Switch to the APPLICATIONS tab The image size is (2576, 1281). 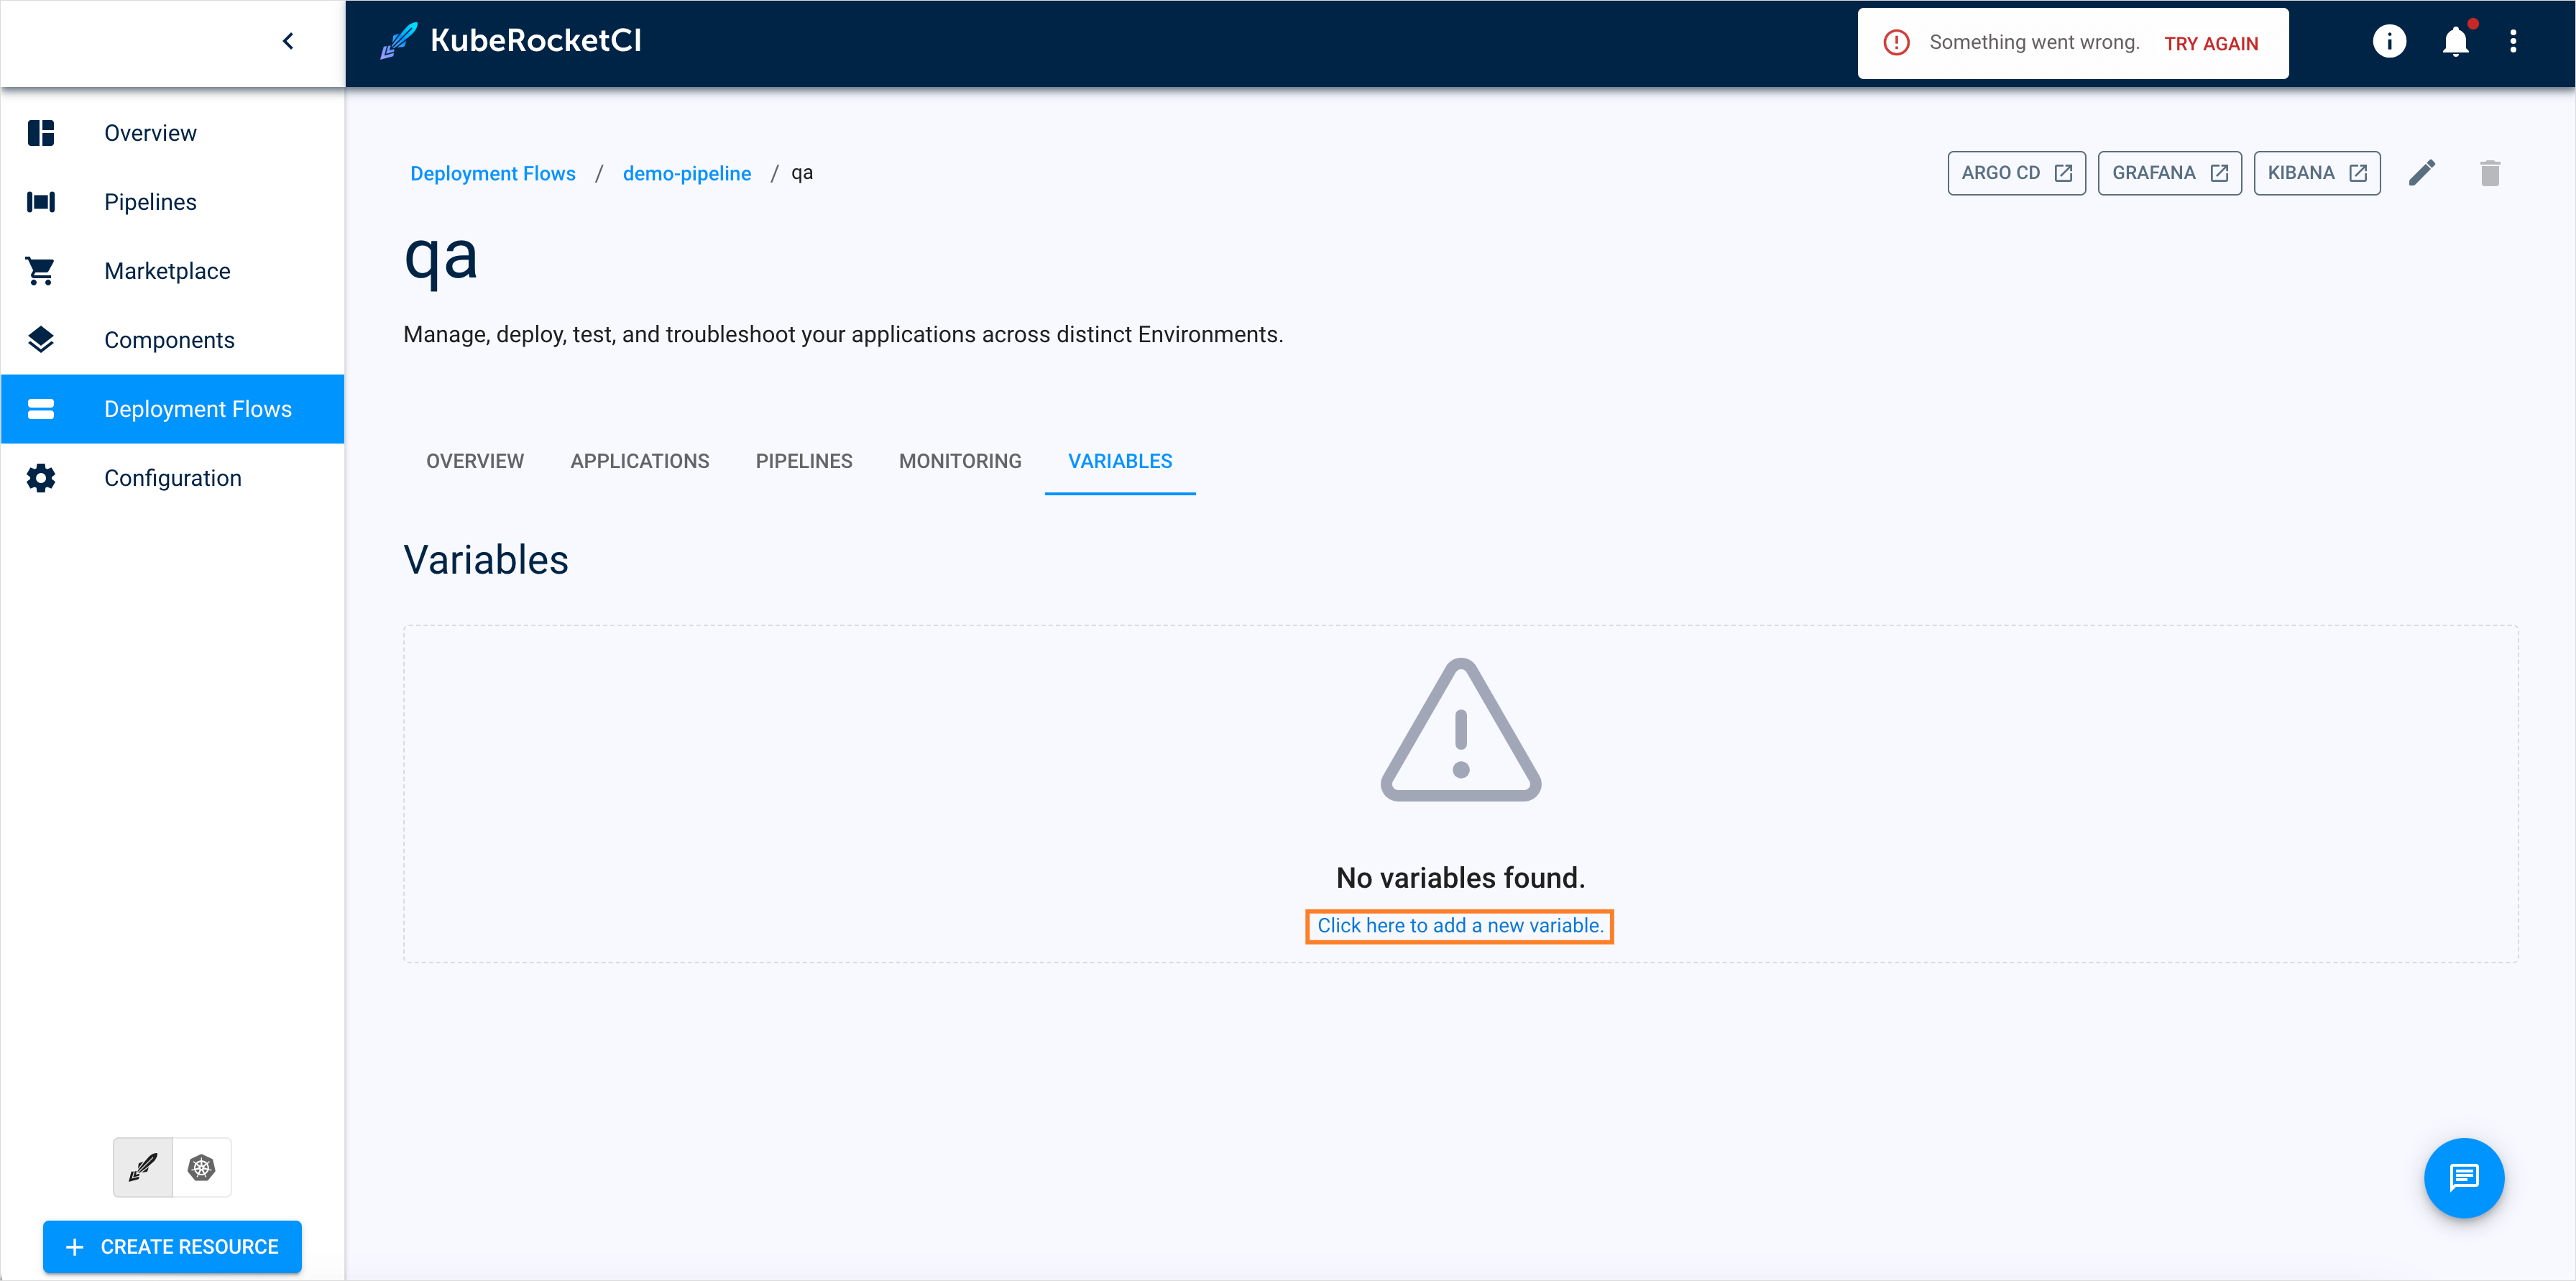tap(639, 462)
